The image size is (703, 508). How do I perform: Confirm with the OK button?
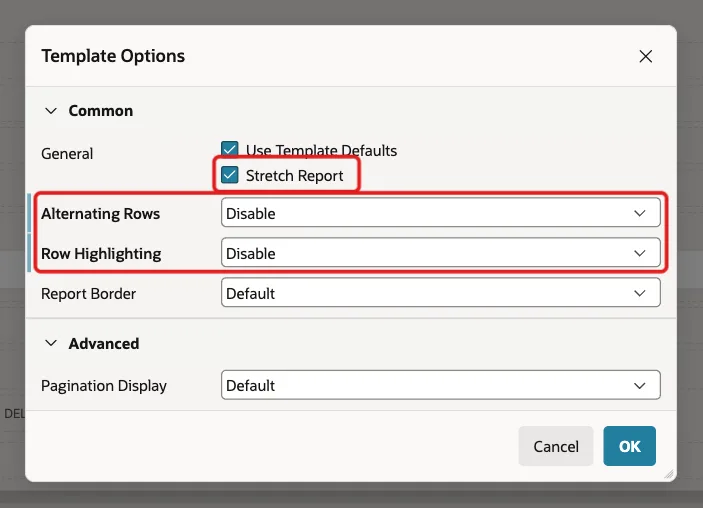click(629, 446)
